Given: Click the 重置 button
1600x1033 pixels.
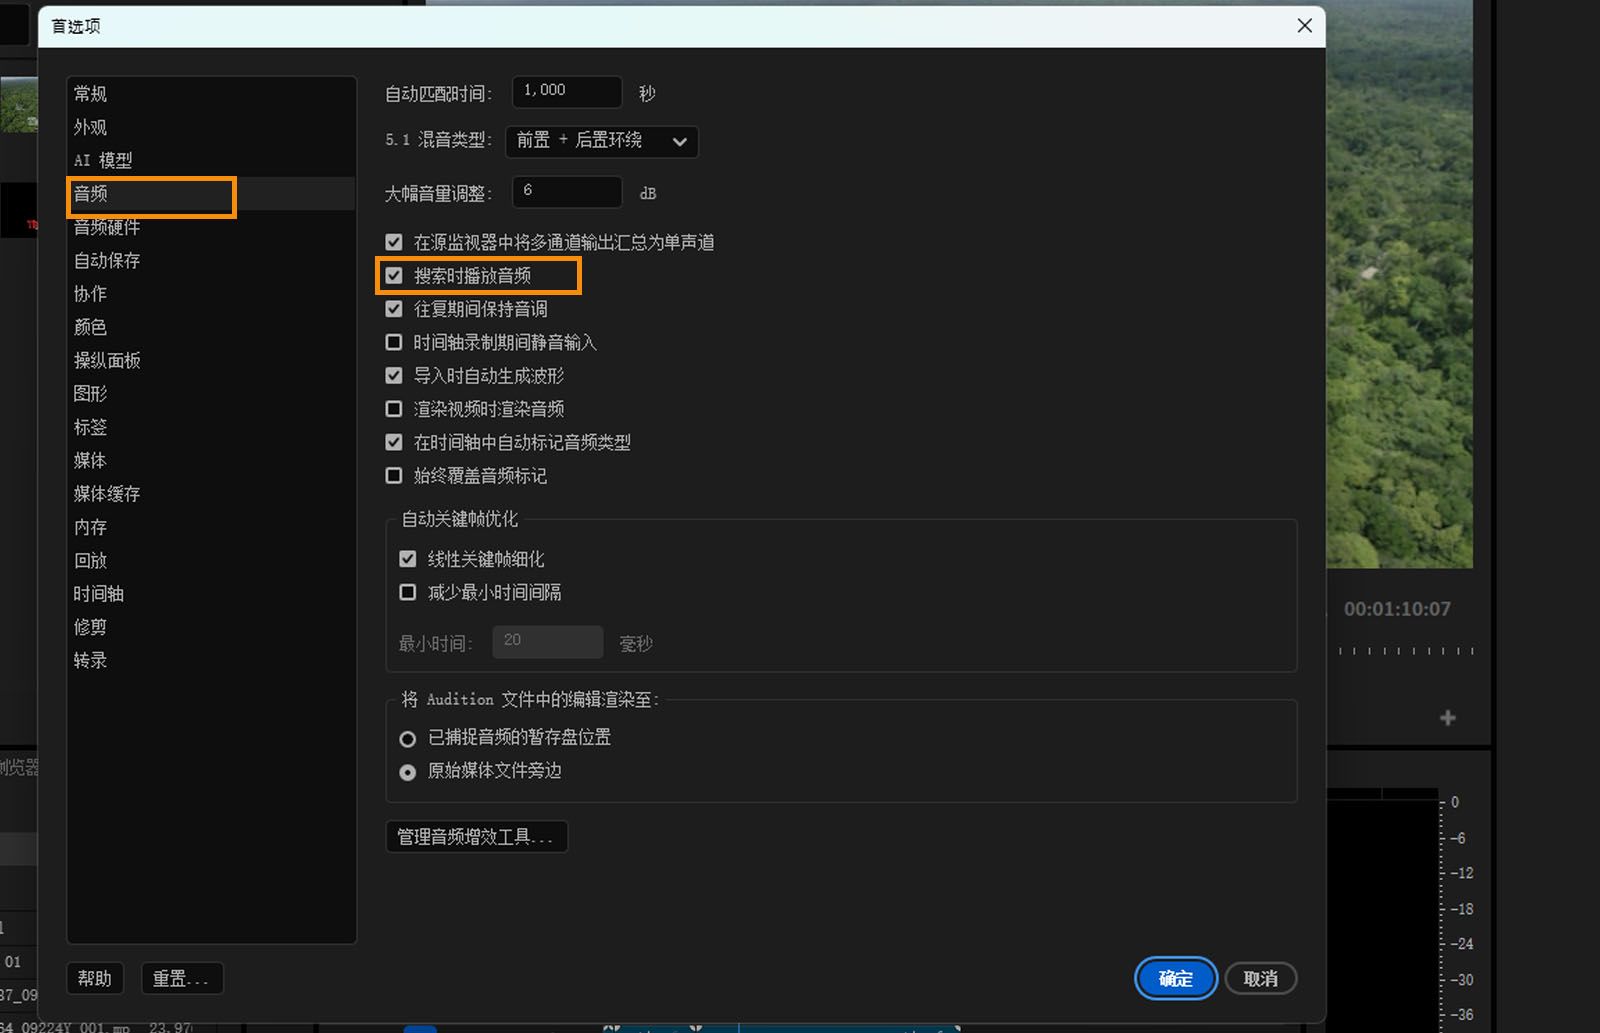Looking at the screenshot, I should coord(181,978).
